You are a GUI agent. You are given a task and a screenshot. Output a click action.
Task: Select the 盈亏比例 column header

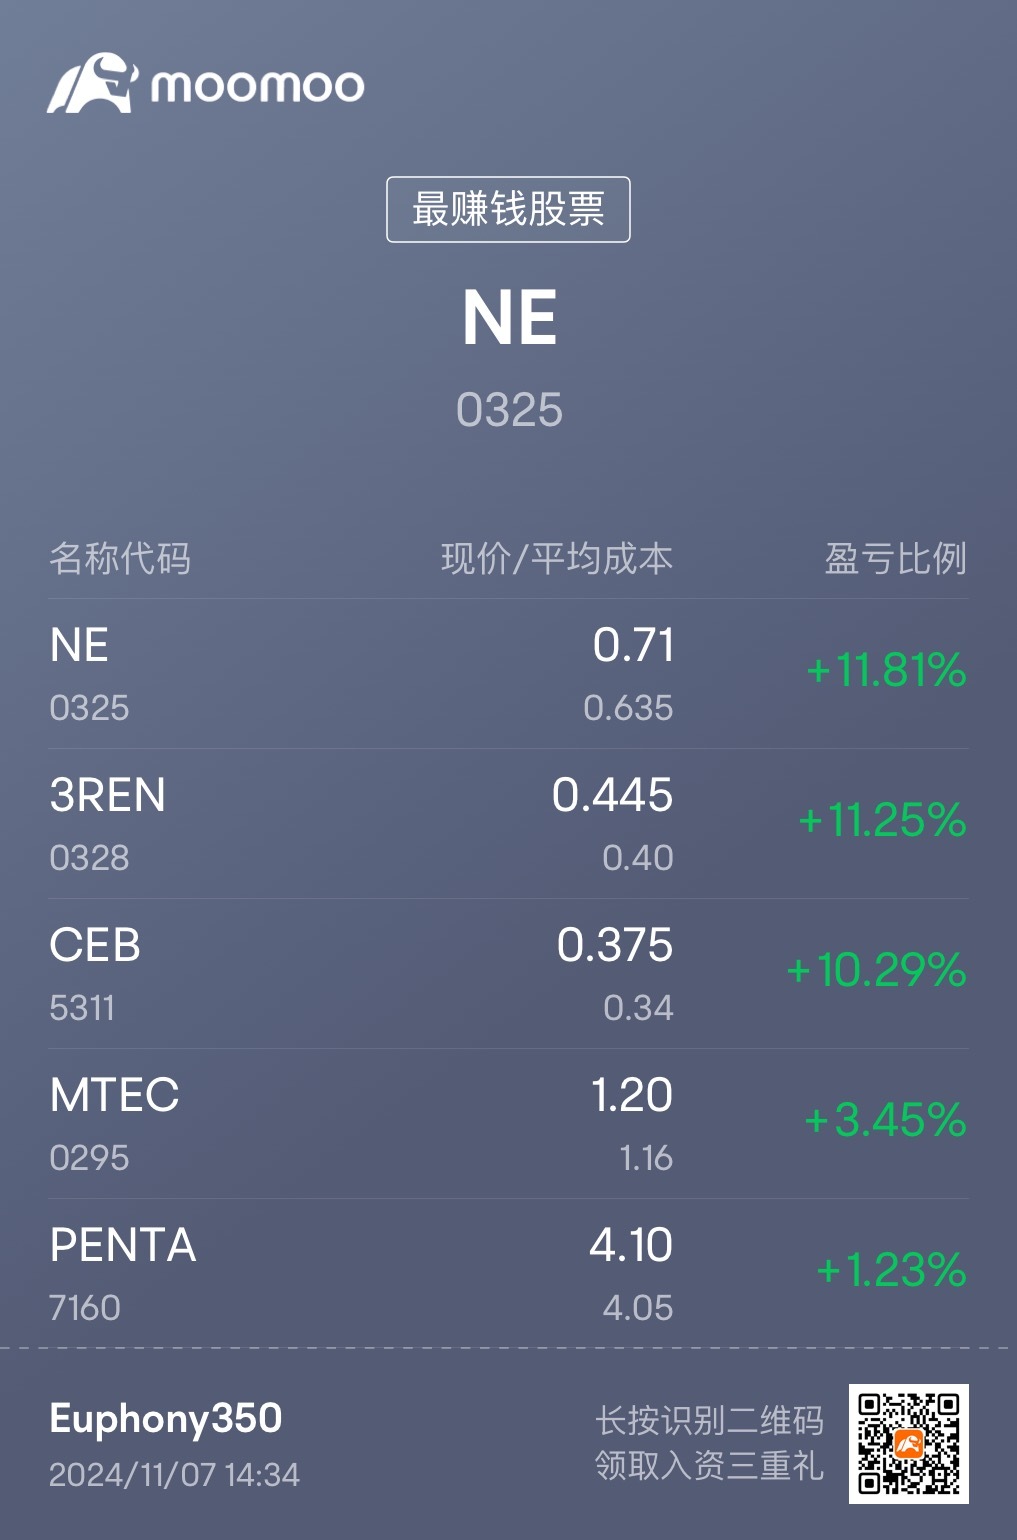click(x=896, y=558)
